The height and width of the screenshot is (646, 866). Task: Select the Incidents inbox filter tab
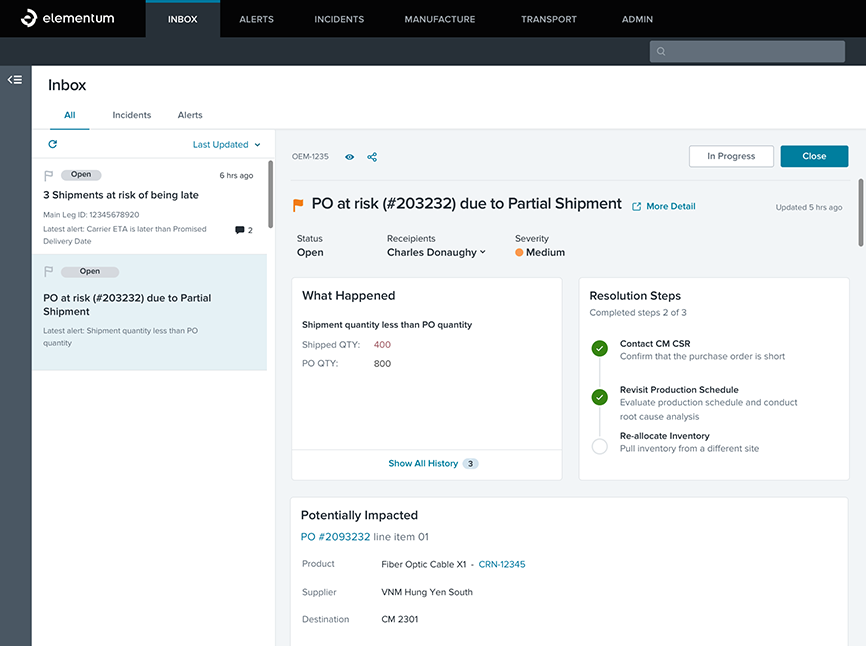pyautogui.click(x=131, y=115)
